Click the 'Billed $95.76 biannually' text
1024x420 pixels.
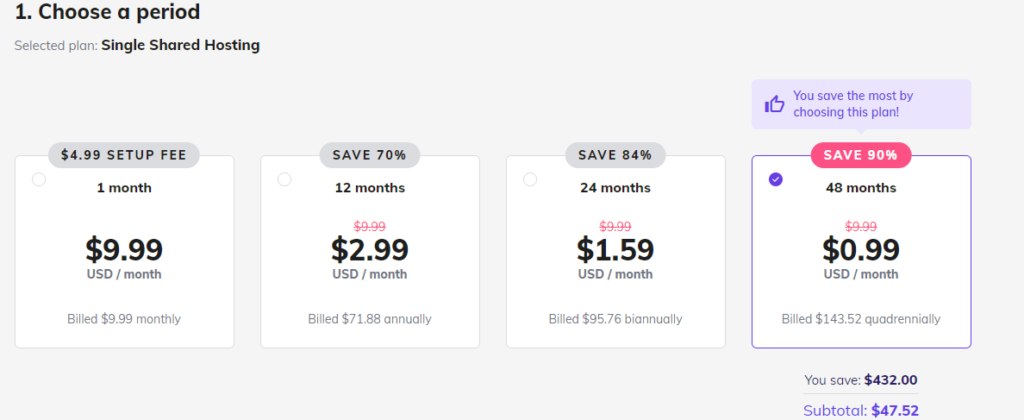click(x=615, y=319)
